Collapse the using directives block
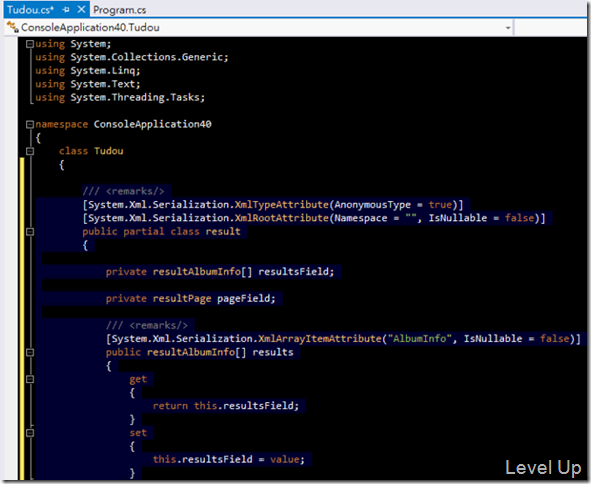 tap(30, 44)
